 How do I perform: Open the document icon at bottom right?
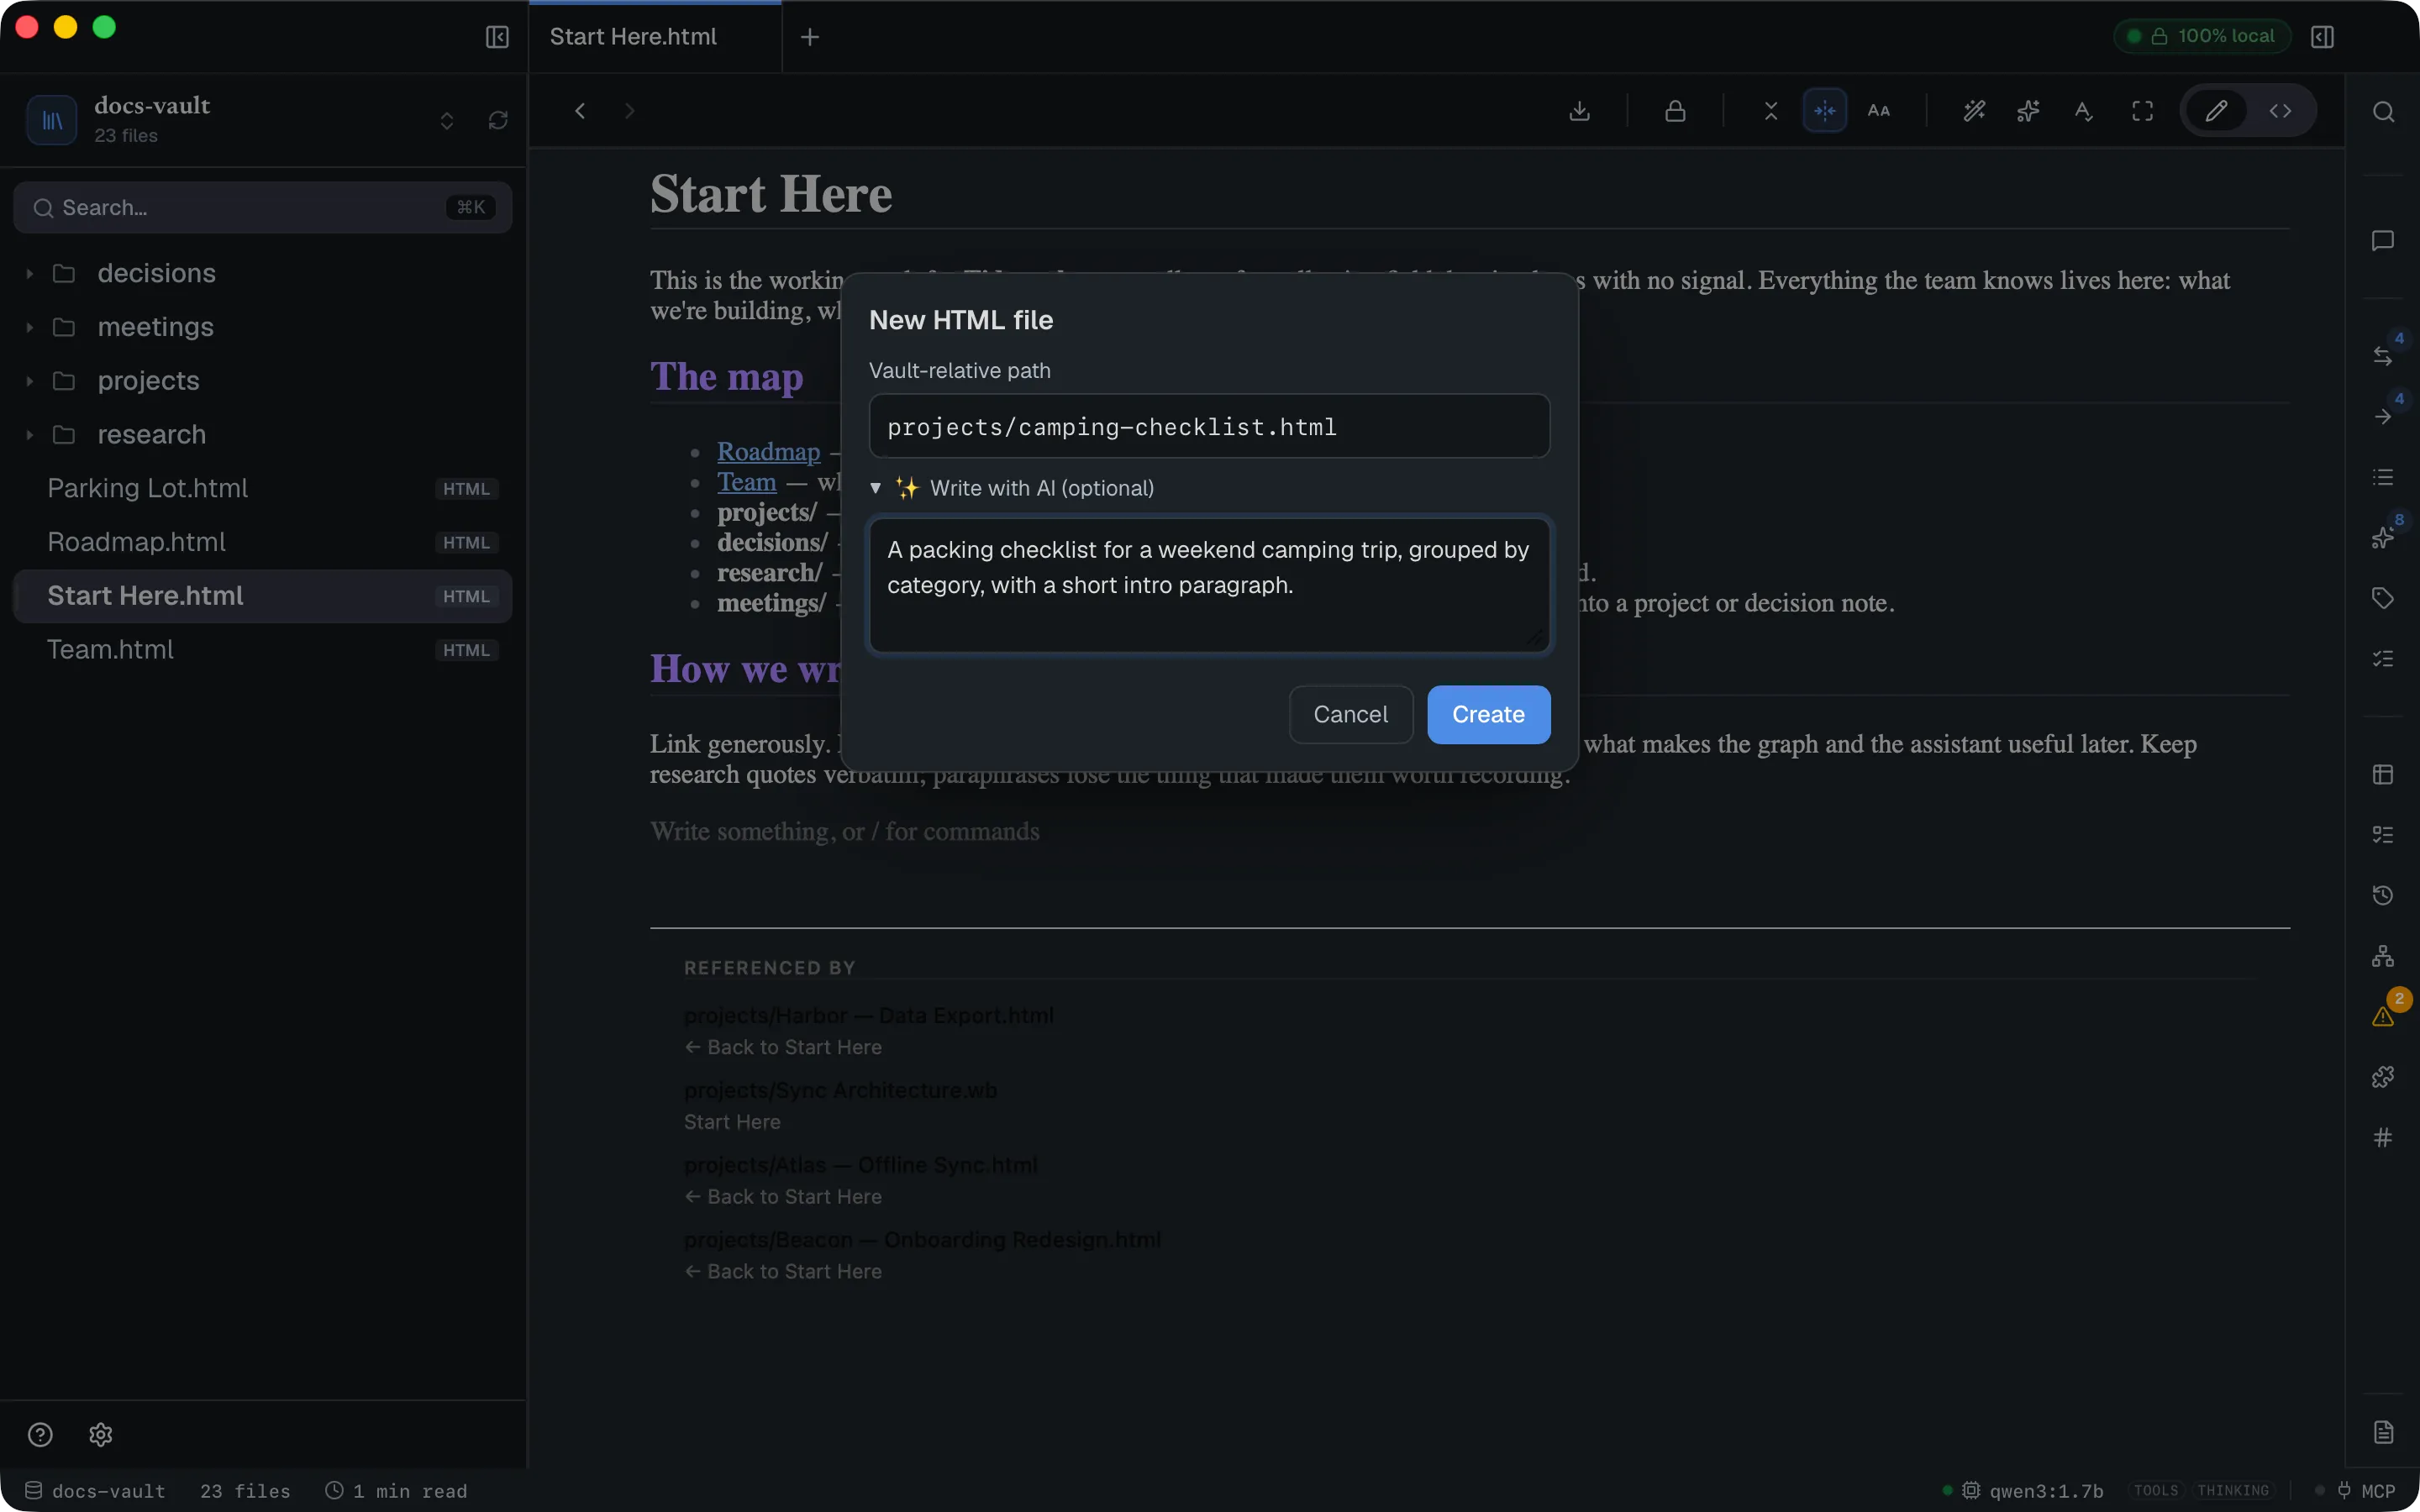tap(2383, 1432)
